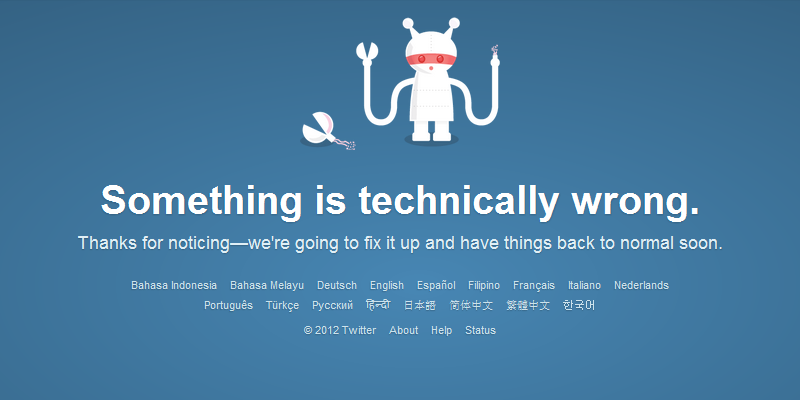Select Português language link
The image size is (800, 400).
click(228, 305)
